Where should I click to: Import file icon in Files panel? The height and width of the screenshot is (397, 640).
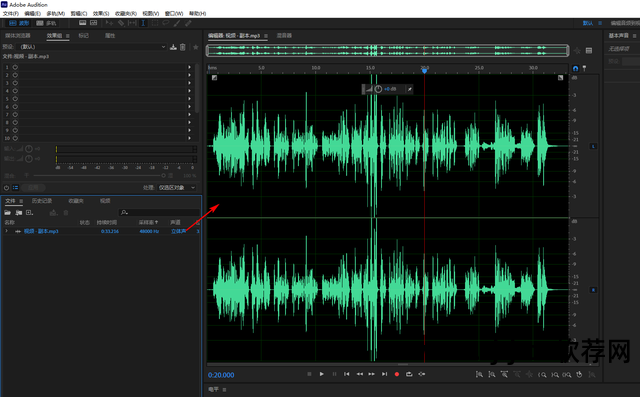point(19,213)
